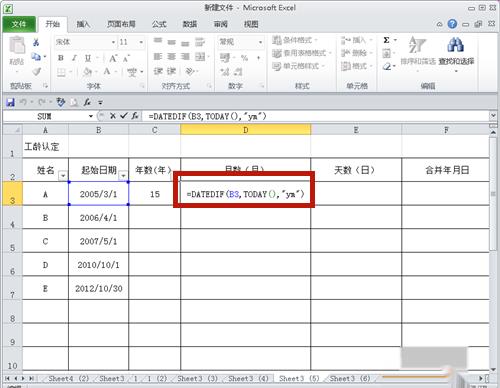Toggle Bold formatting
Screen dimensions: 500x388
[x=61, y=58]
